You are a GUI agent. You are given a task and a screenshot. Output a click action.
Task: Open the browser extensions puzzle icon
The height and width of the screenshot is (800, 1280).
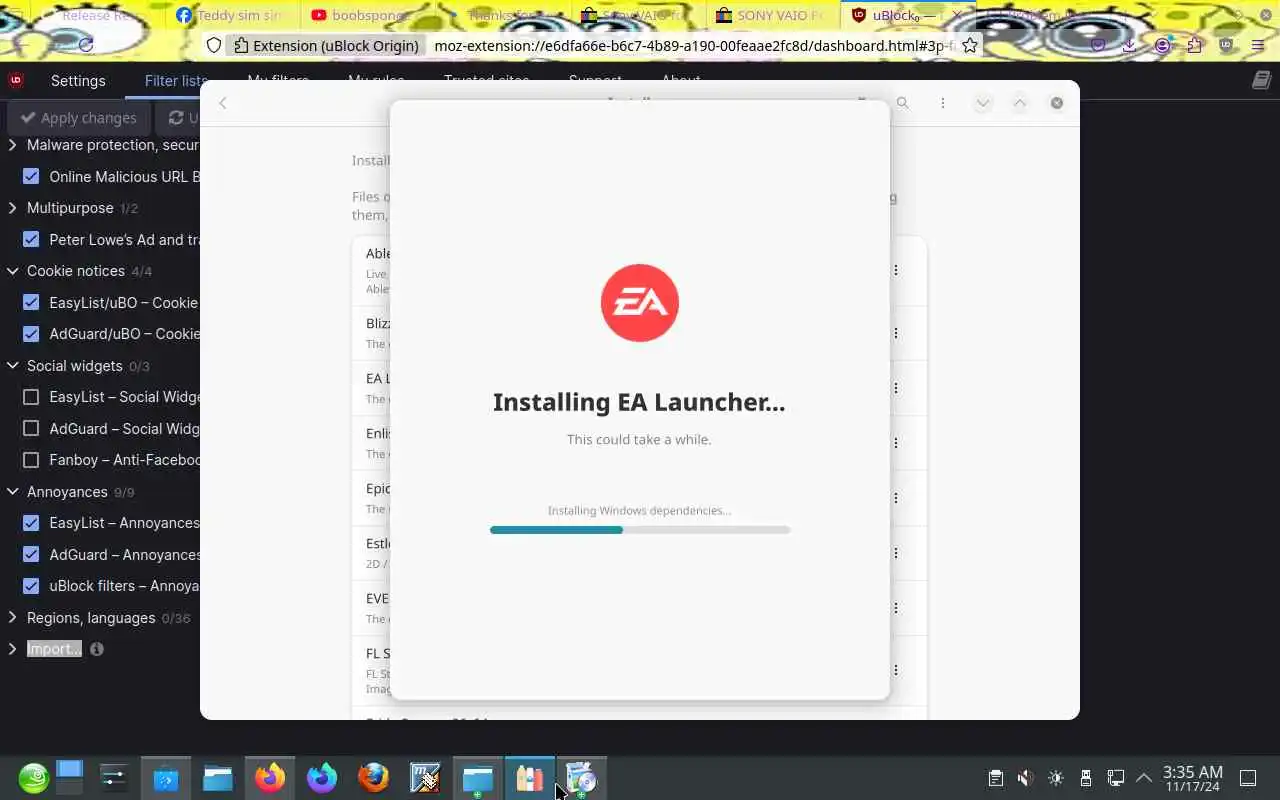1194,45
